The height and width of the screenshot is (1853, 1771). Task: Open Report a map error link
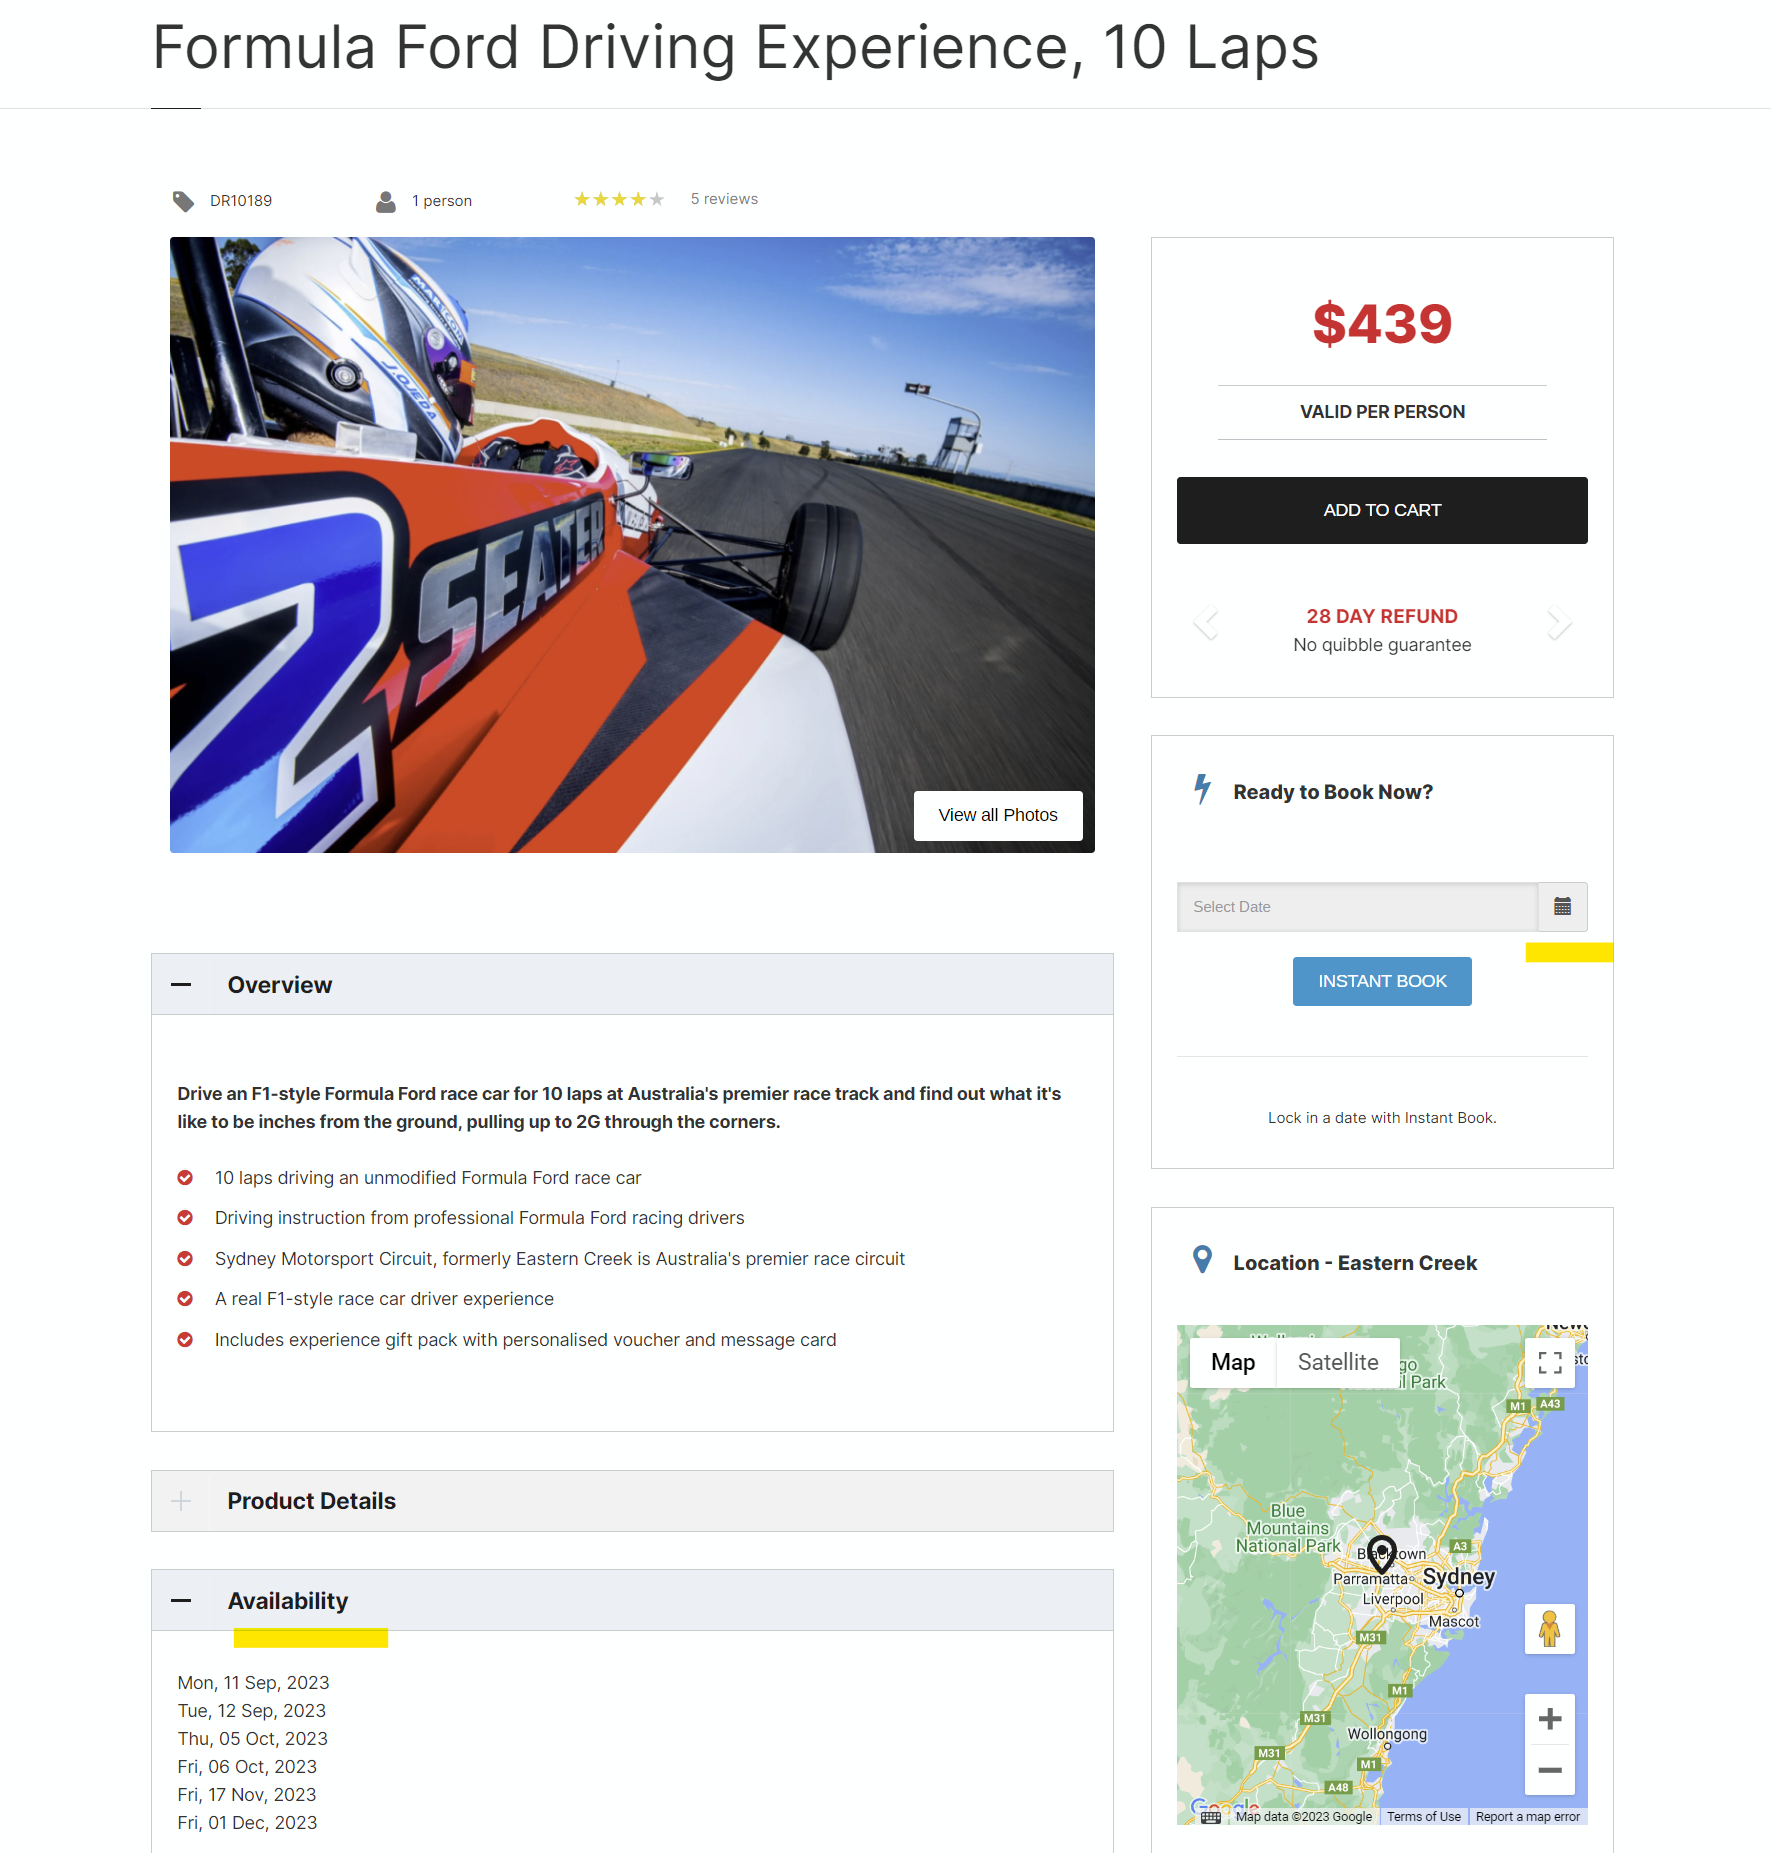point(1528,1817)
